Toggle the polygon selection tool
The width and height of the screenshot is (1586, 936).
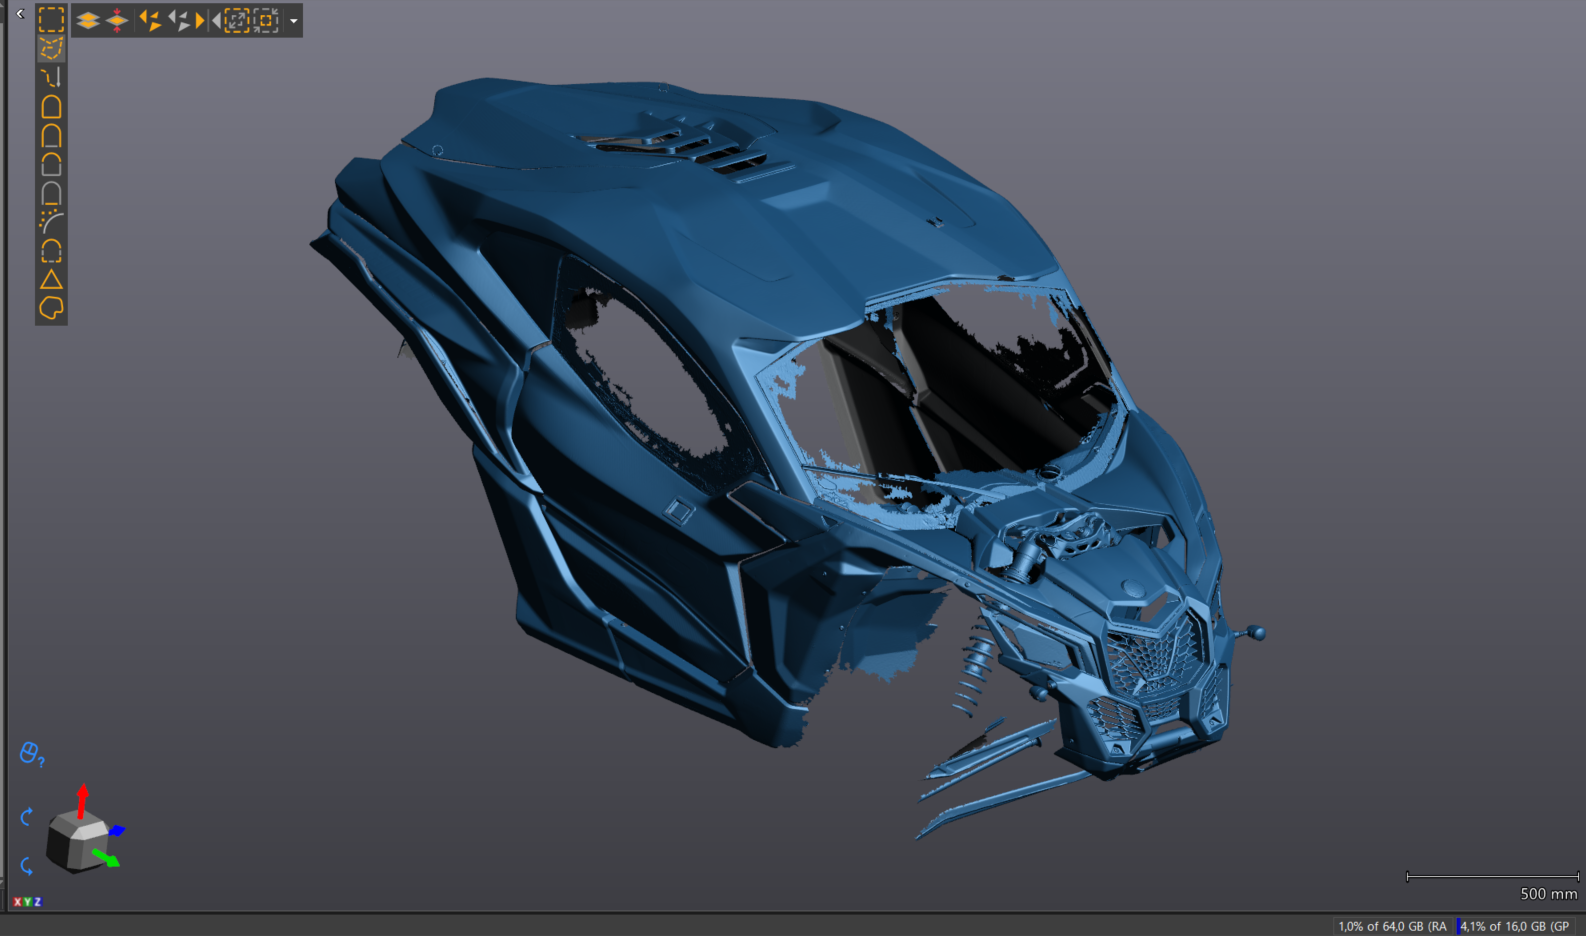(51, 48)
